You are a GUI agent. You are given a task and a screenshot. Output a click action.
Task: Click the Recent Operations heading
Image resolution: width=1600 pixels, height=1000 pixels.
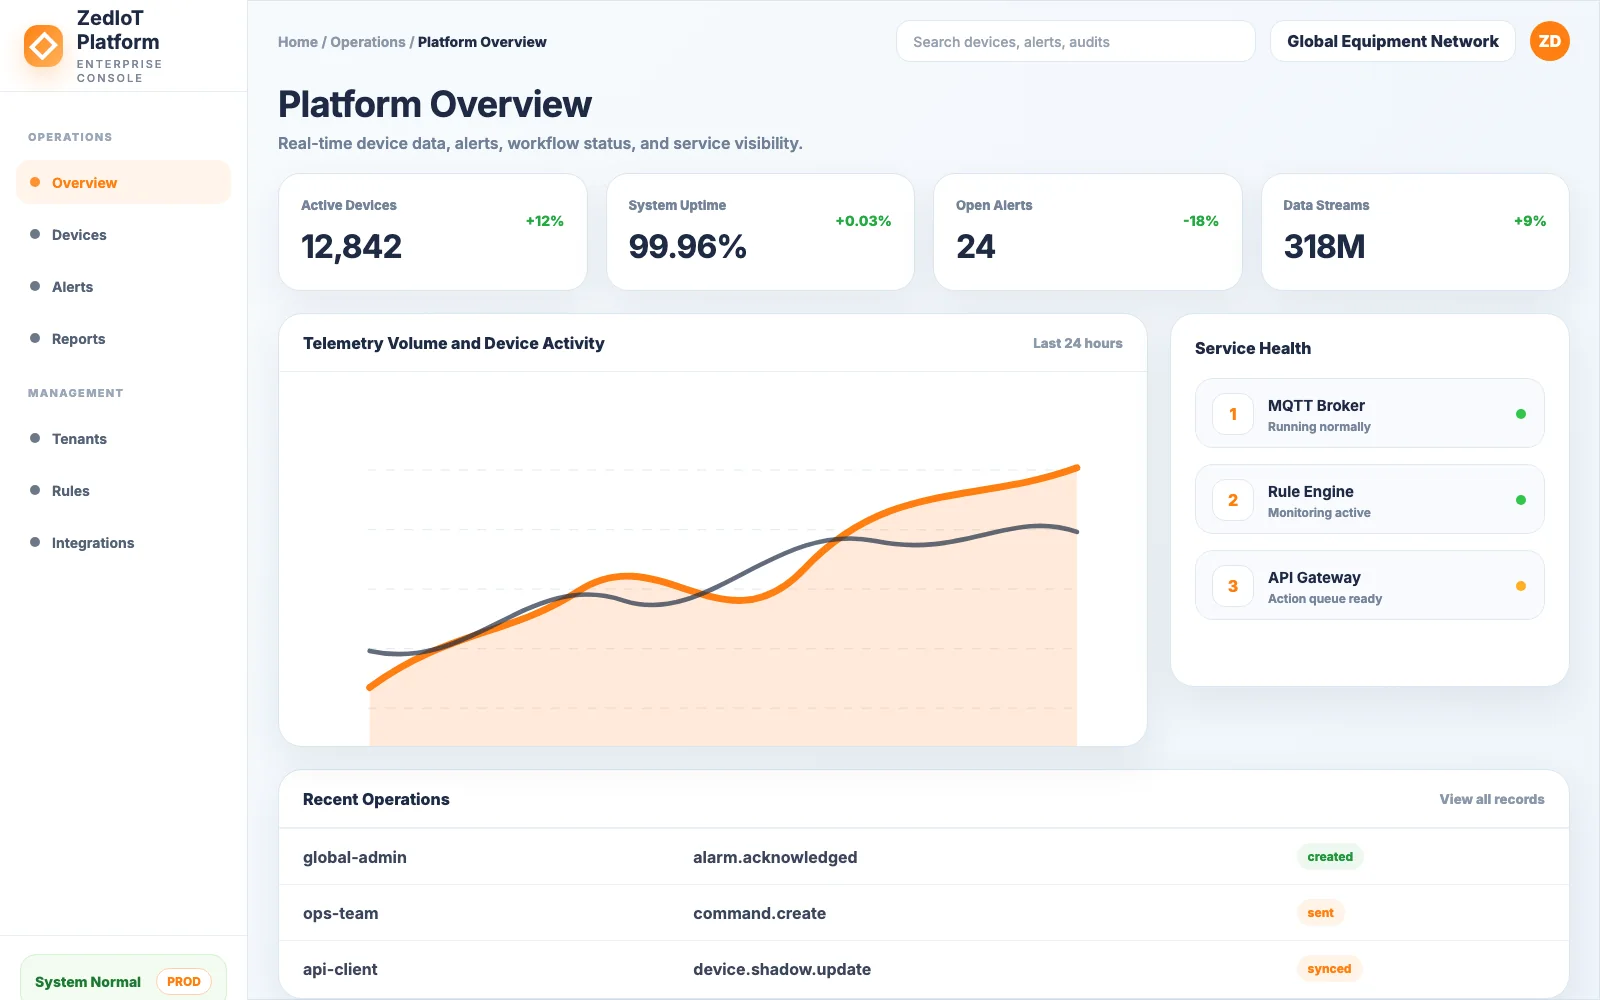pyautogui.click(x=376, y=799)
